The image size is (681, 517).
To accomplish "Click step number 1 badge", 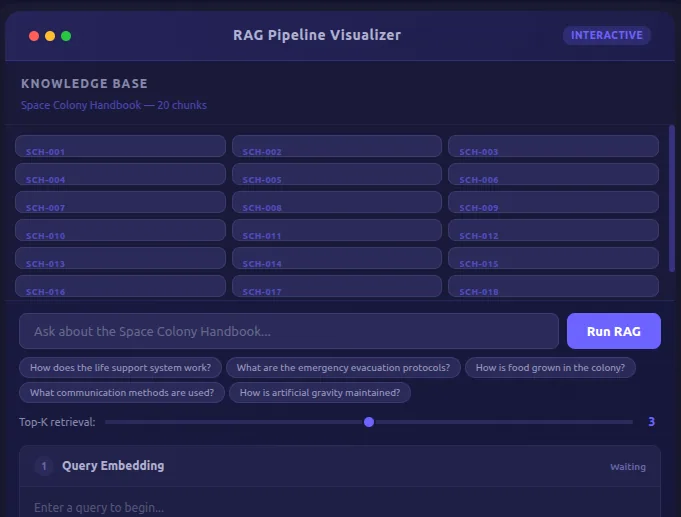I will [44, 466].
